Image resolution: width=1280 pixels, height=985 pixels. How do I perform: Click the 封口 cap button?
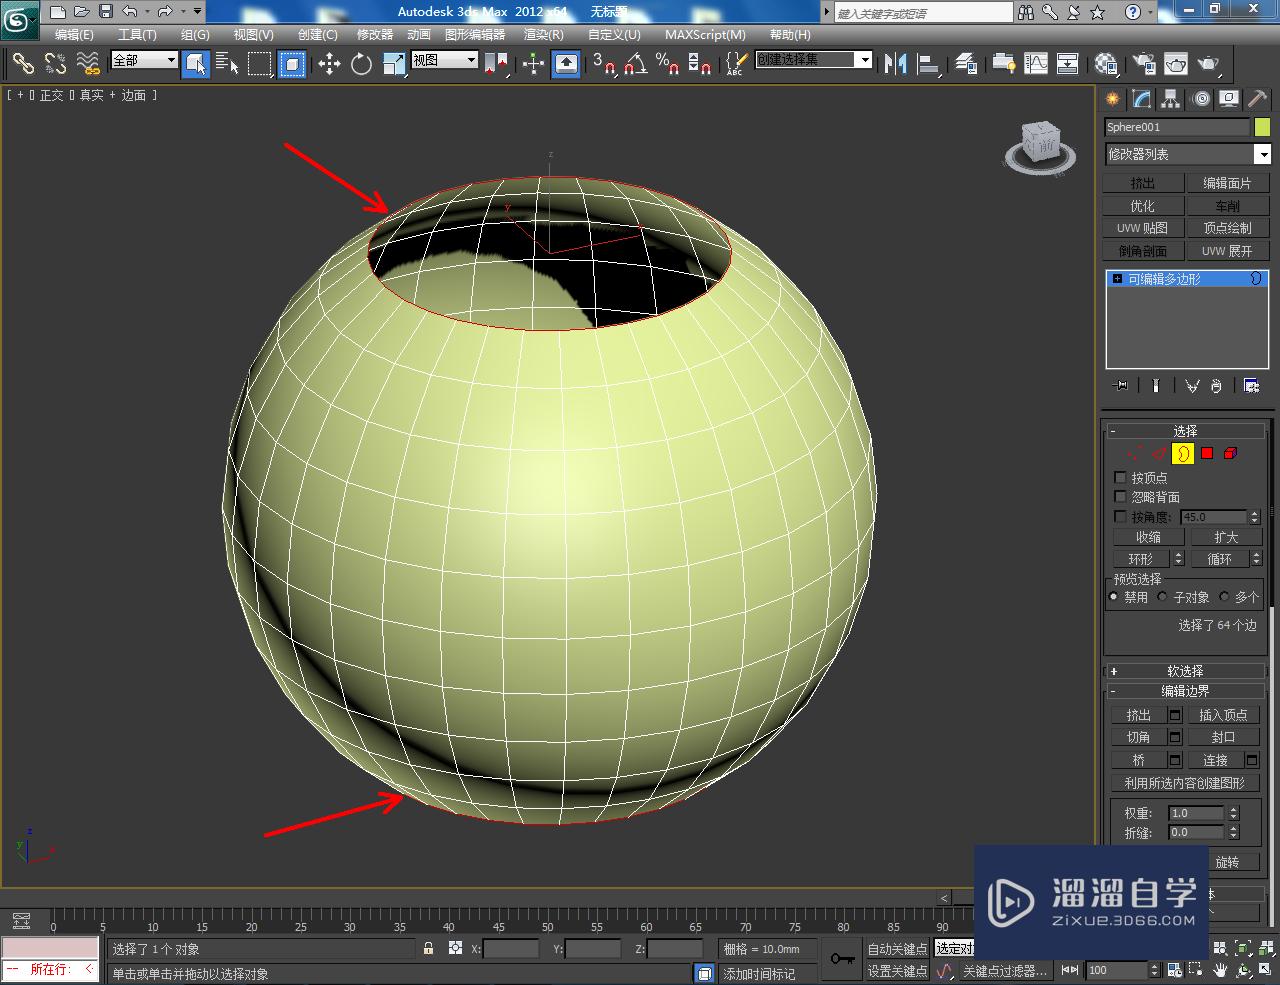[1223, 737]
